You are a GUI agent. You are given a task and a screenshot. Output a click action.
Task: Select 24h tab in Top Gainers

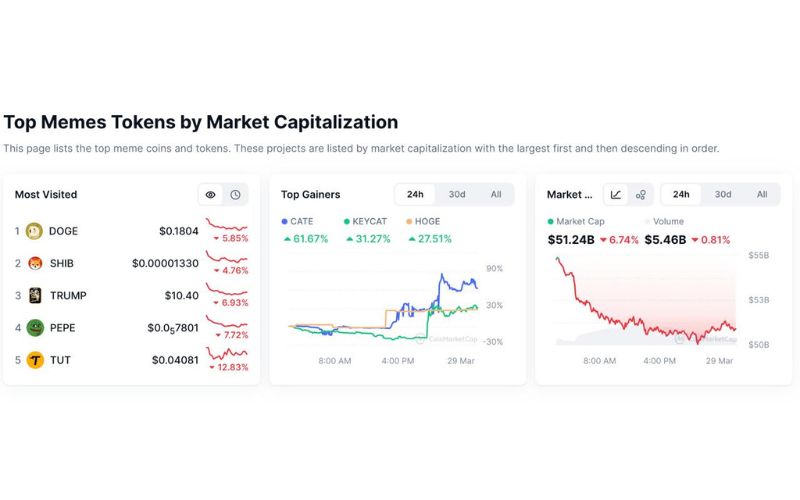pyautogui.click(x=415, y=194)
